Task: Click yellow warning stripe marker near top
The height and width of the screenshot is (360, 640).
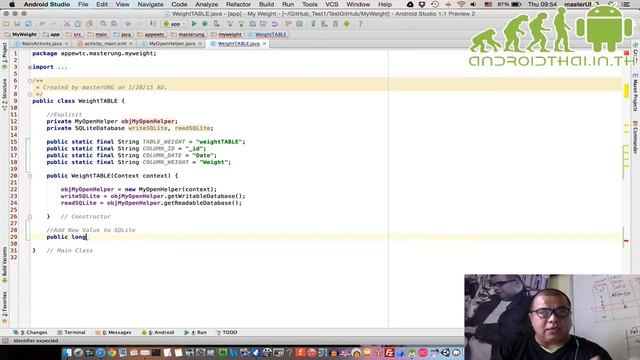Action: (626, 91)
